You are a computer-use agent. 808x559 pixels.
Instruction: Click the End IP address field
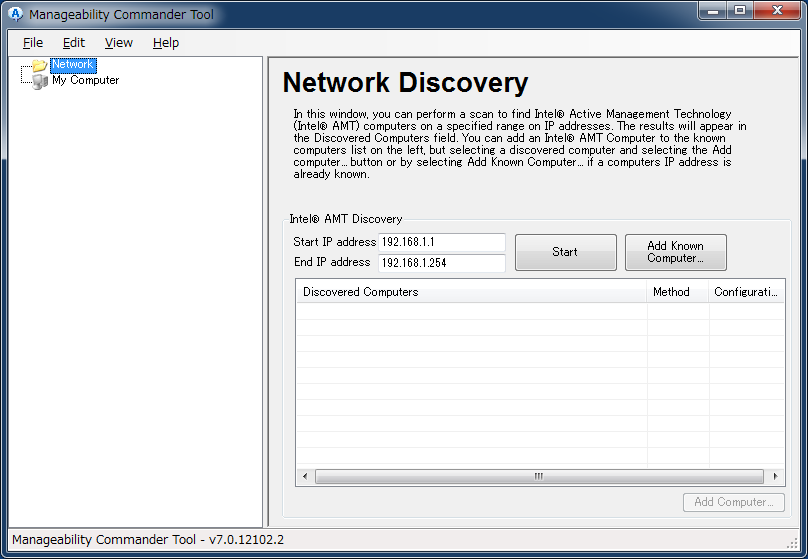click(x=442, y=263)
